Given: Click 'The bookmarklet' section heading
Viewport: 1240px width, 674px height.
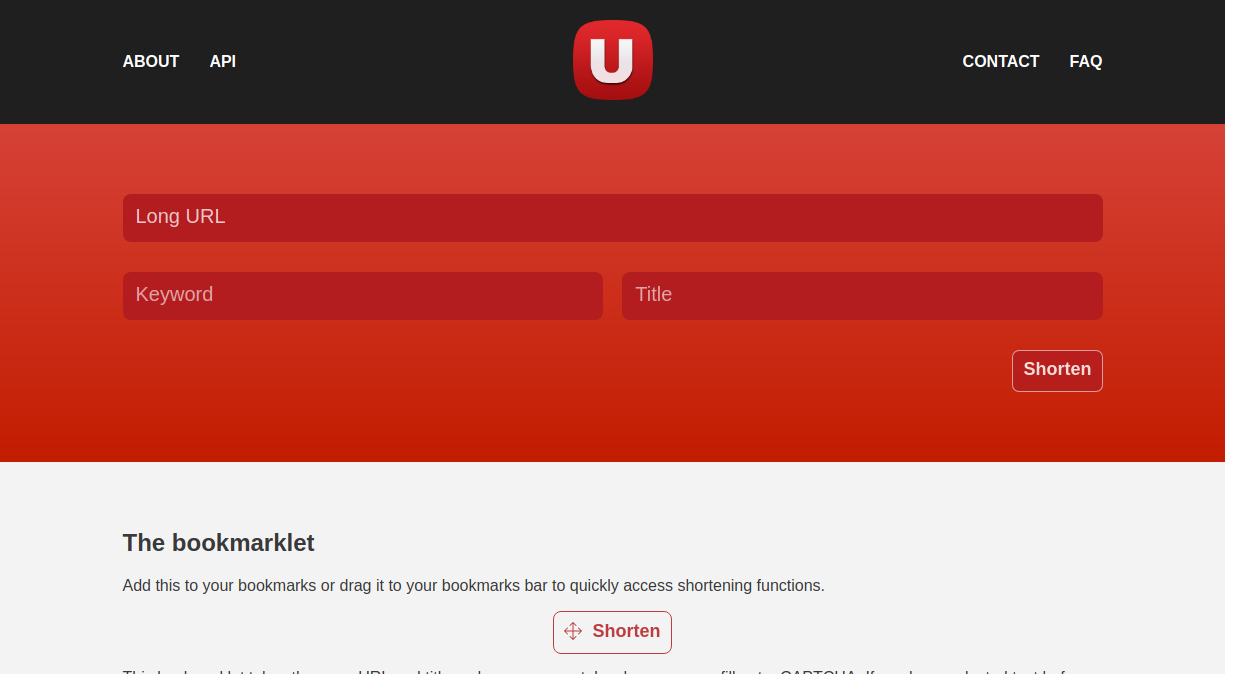Looking at the screenshot, I should point(219,543).
